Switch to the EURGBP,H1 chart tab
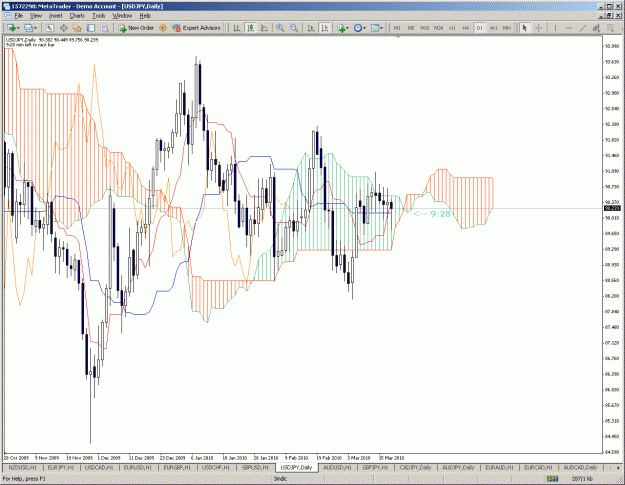This screenshot has height=485, width=625. [x=177, y=467]
